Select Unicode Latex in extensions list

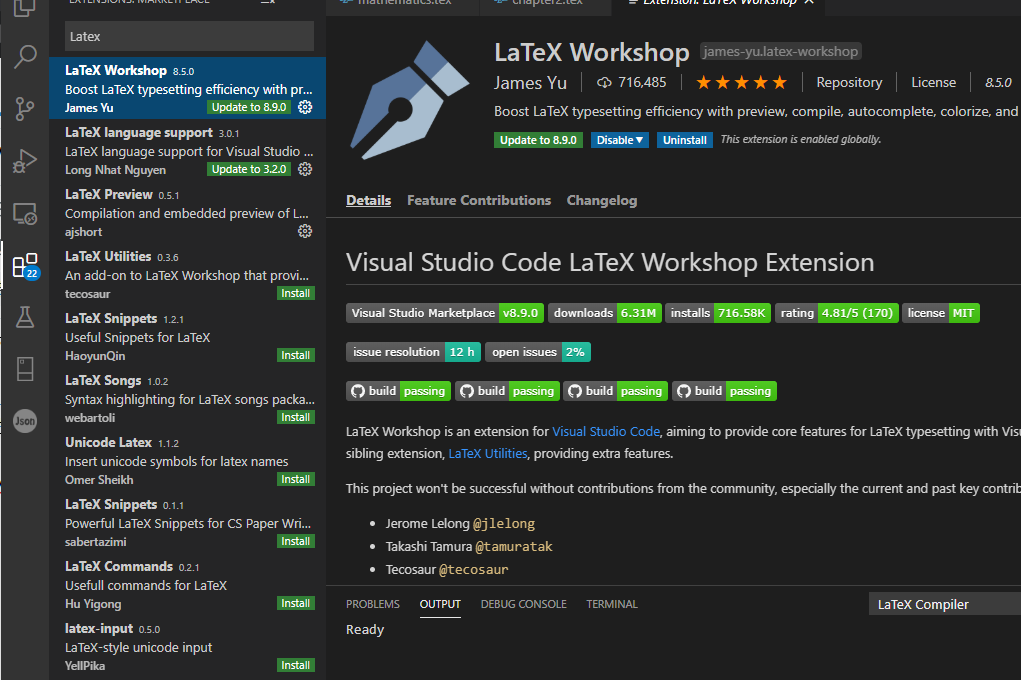click(188, 460)
